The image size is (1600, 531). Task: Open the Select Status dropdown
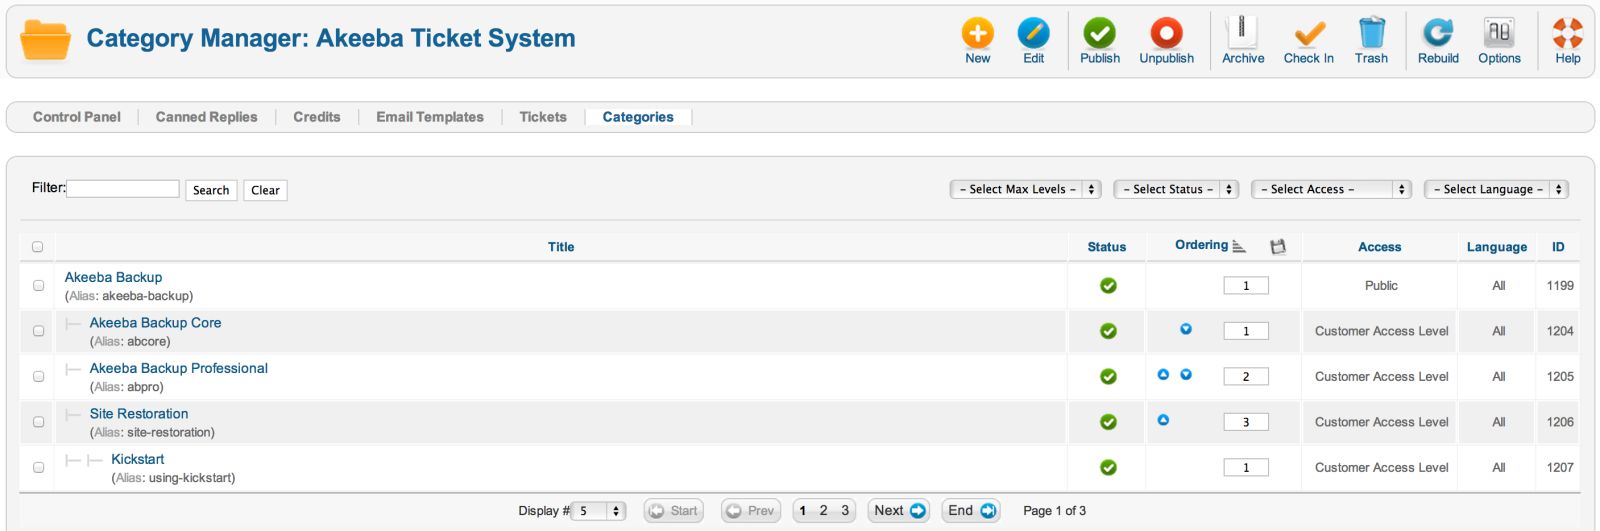click(1176, 189)
